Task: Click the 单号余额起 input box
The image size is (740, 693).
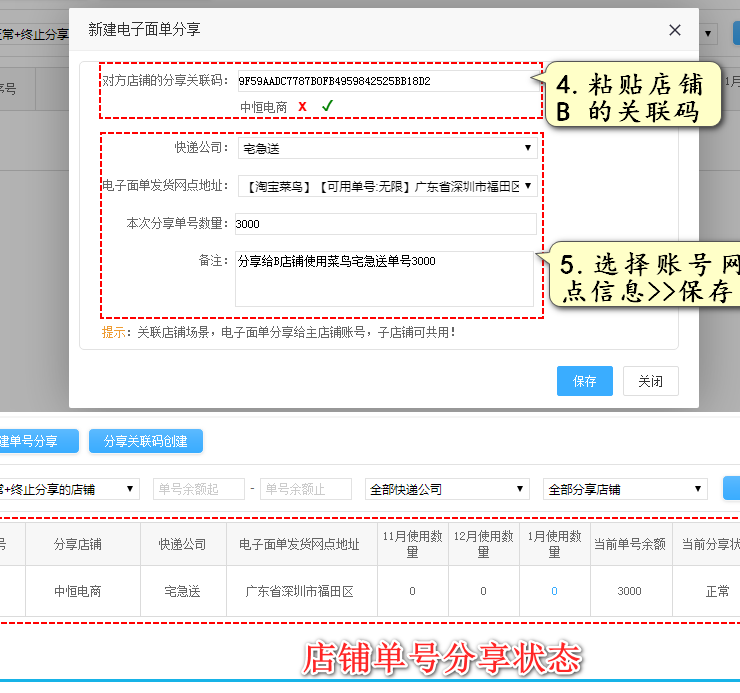Action: click(198, 489)
